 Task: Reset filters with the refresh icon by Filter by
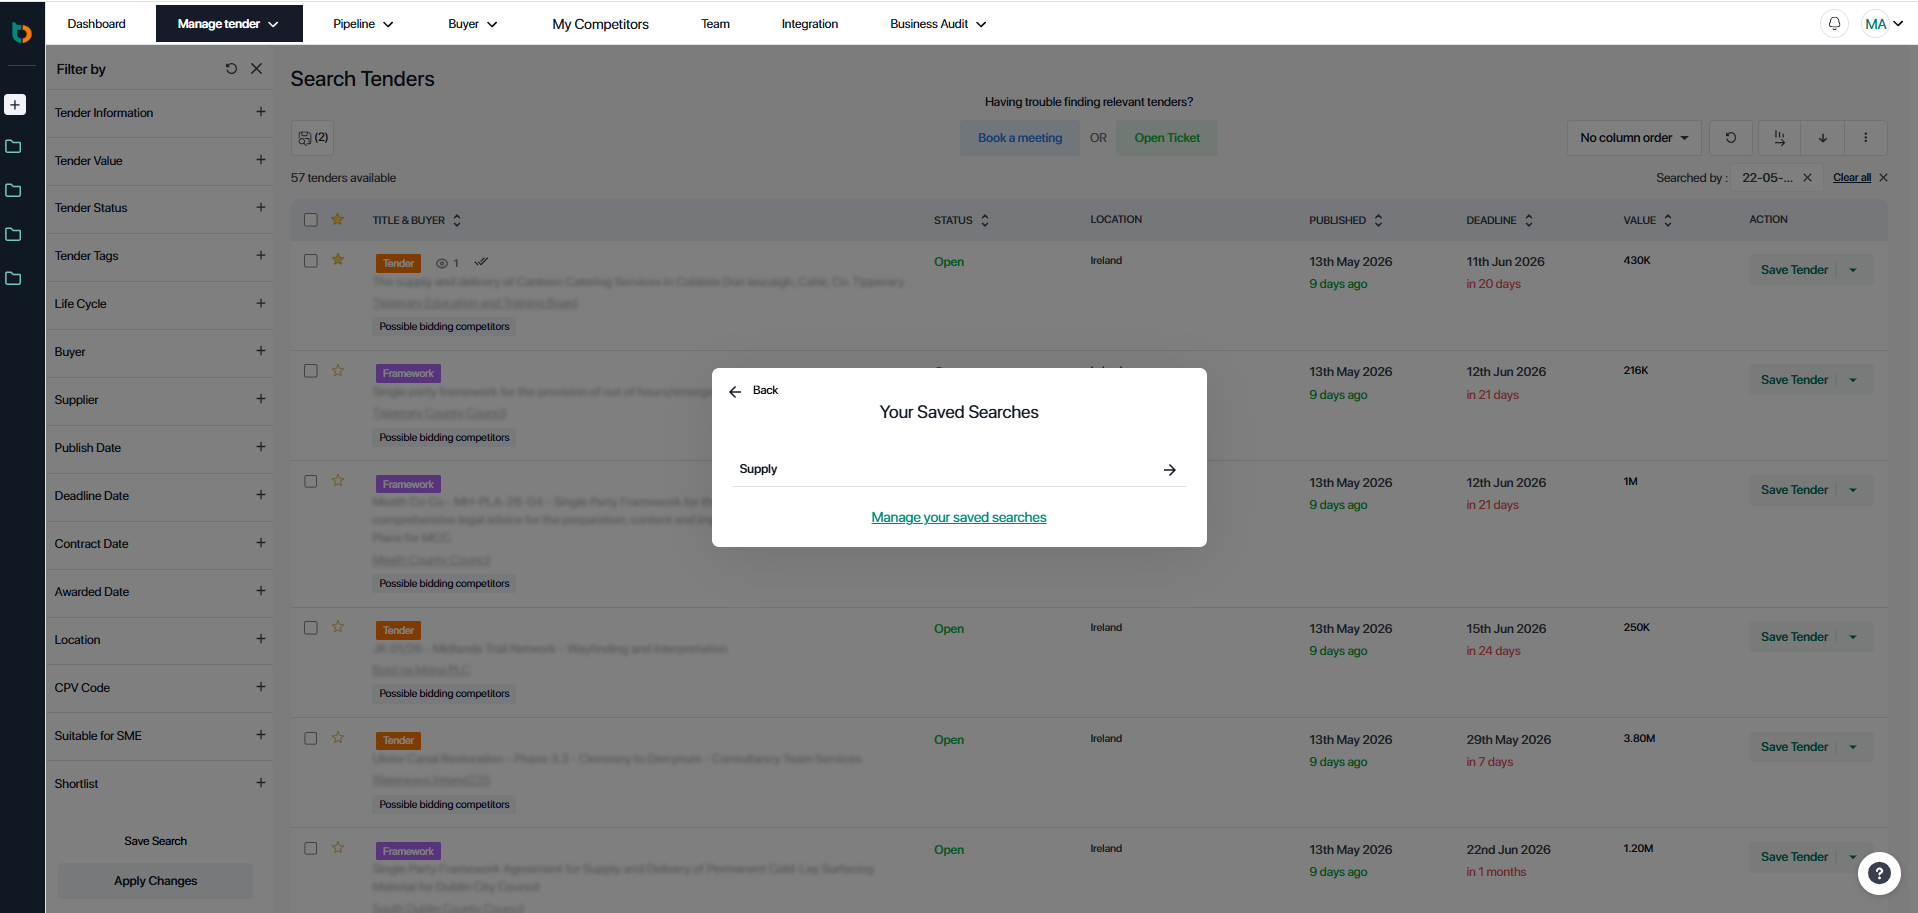point(231,69)
